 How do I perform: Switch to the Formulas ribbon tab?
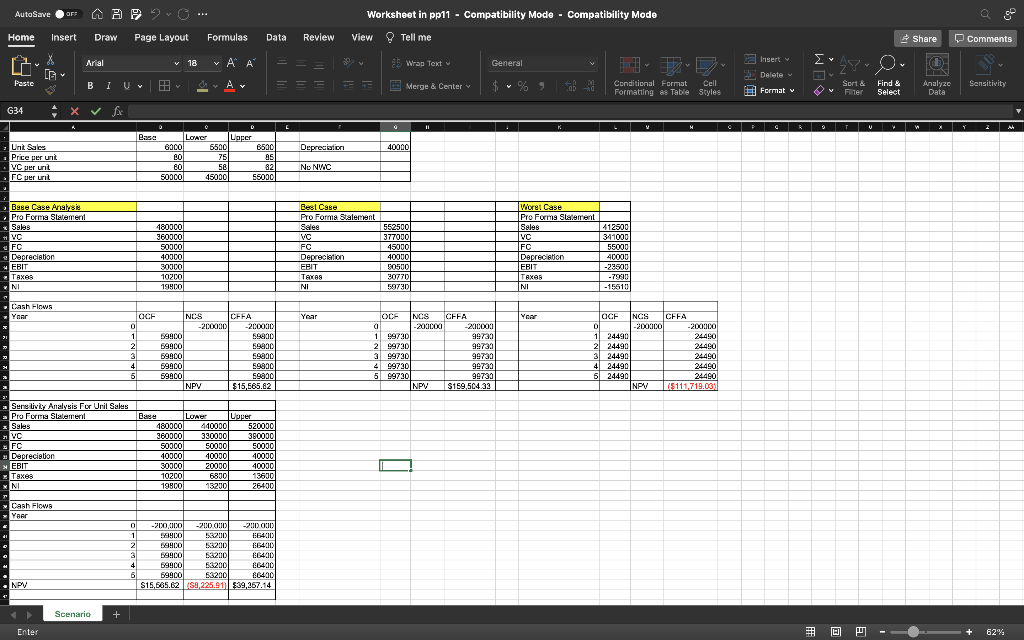(x=227, y=37)
